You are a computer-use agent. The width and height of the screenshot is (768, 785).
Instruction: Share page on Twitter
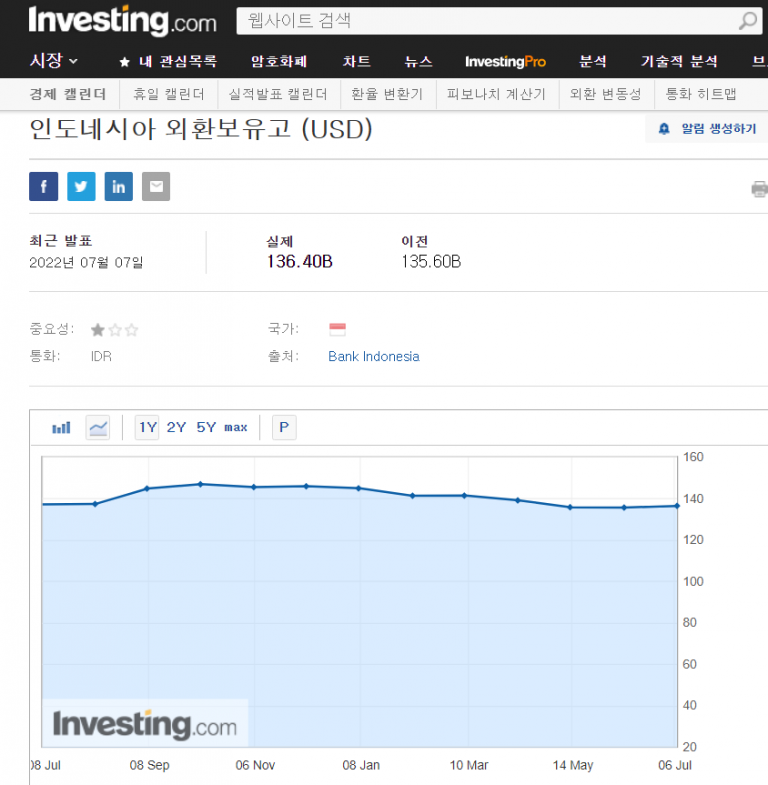click(81, 186)
